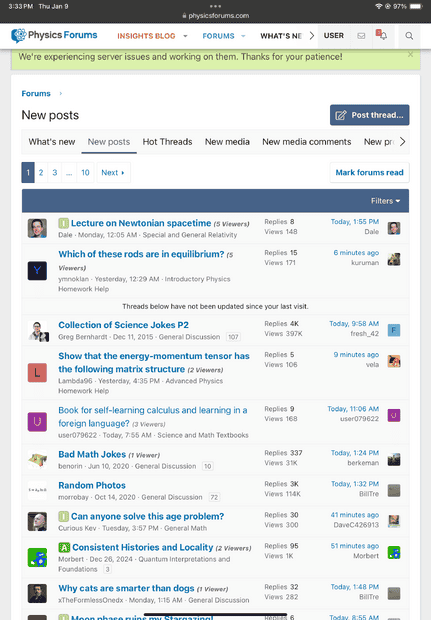Screen dimensions: 431x620
Task: Open the page 10 tag on Bad Math Jokes
Action: point(208,466)
